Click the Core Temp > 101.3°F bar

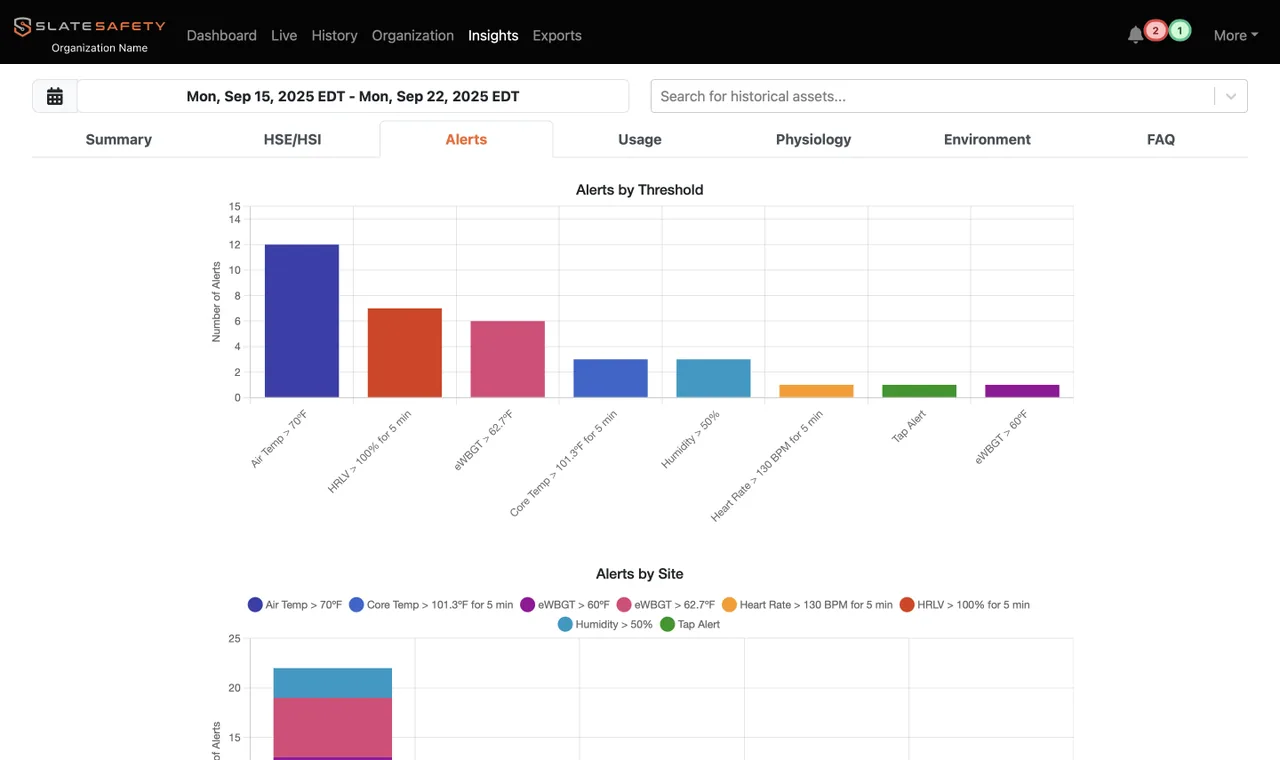click(x=610, y=378)
